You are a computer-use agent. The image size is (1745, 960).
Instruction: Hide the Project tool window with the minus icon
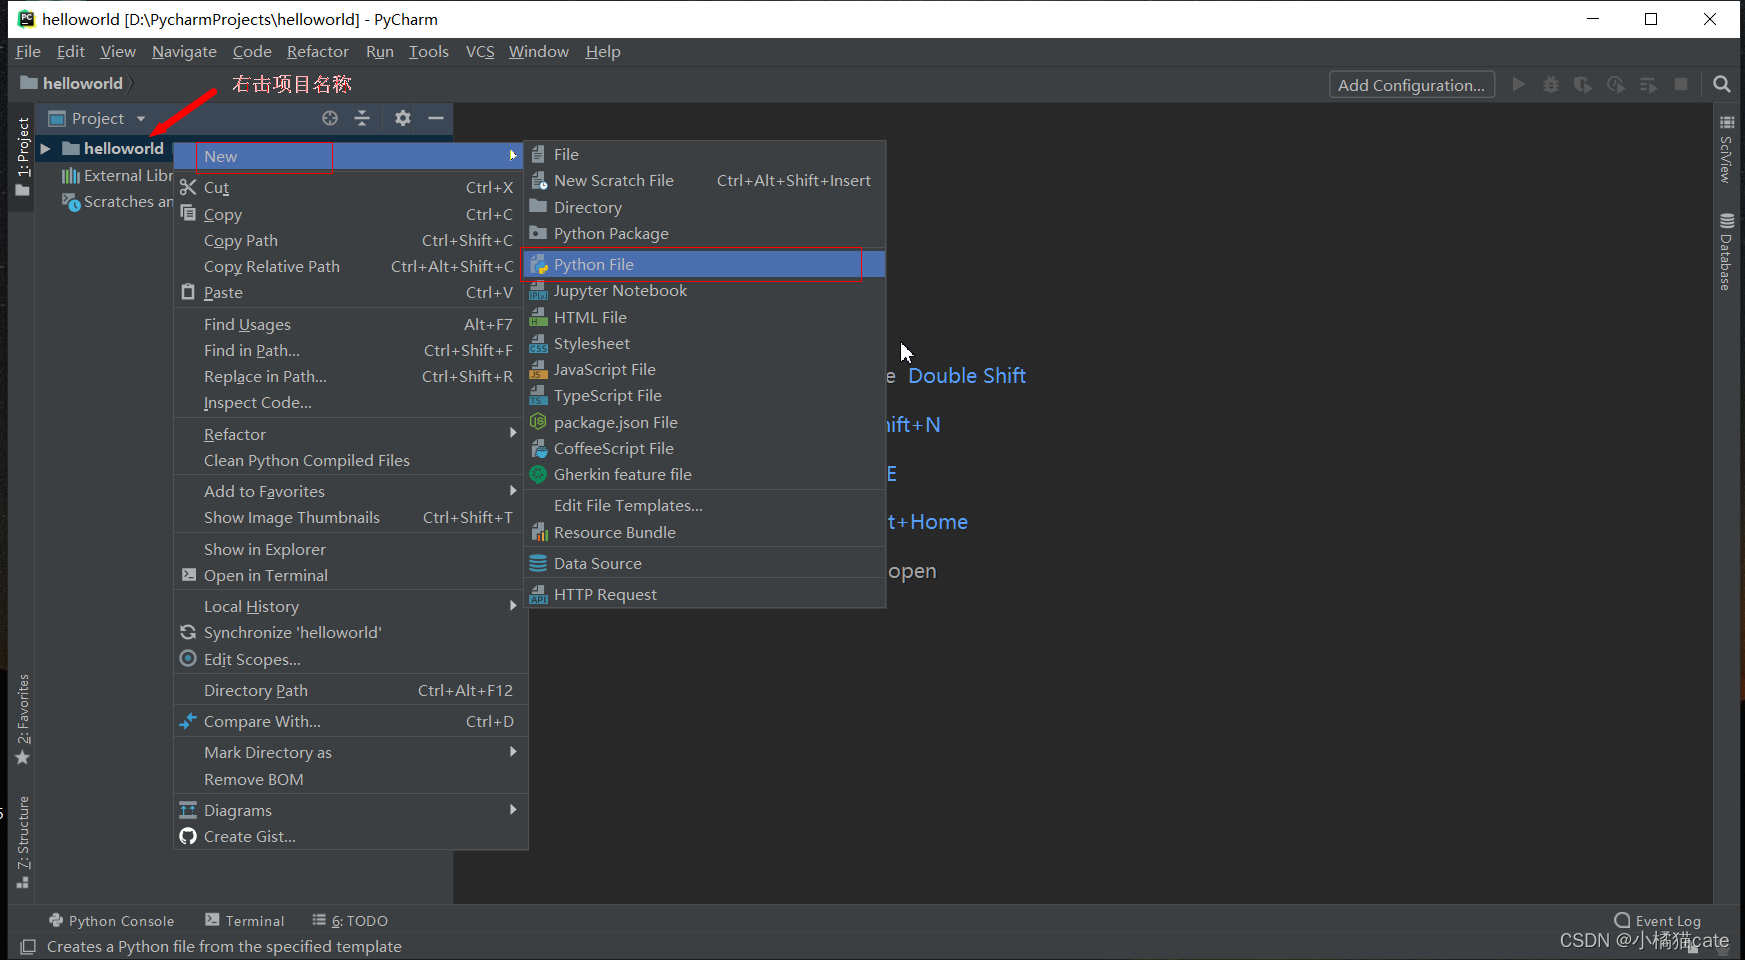[x=435, y=118]
